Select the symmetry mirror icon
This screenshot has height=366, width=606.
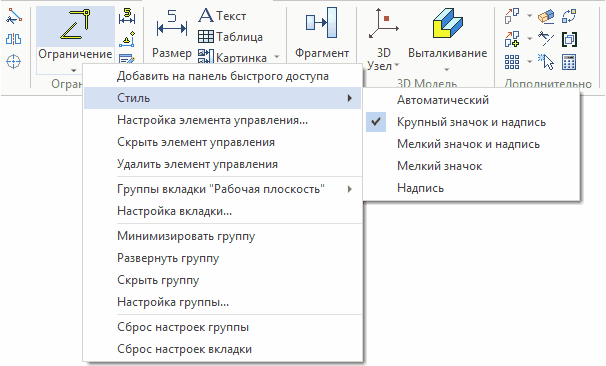pos(14,39)
